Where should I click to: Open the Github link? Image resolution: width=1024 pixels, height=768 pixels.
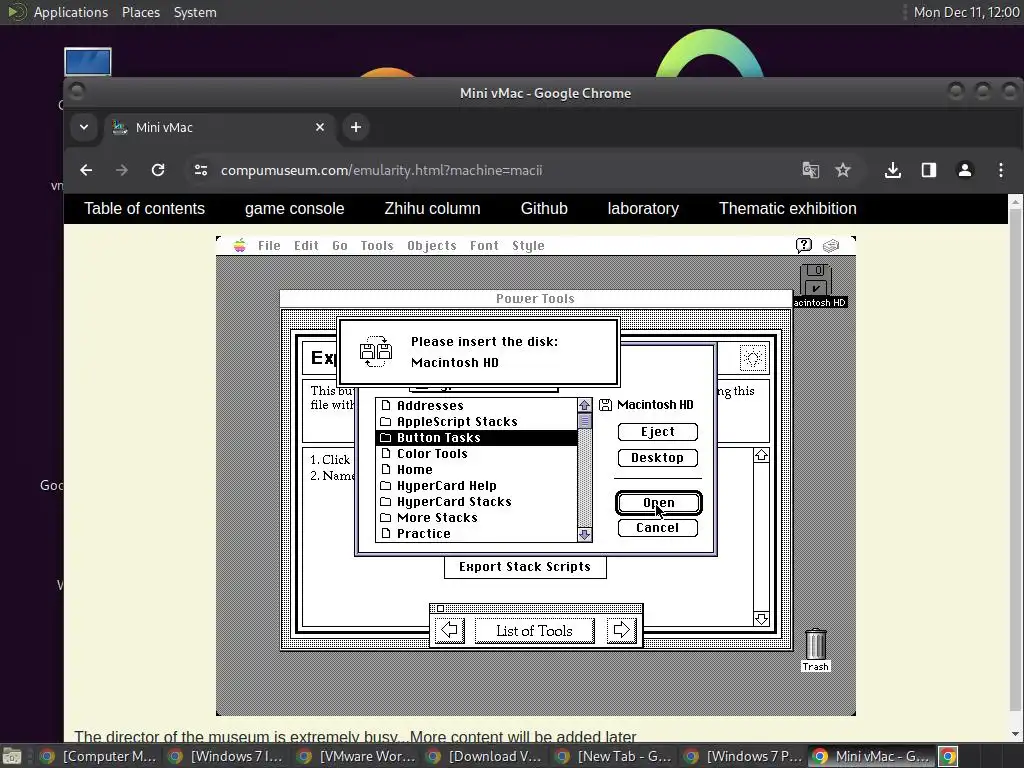pyautogui.click(x=544, y=208)
